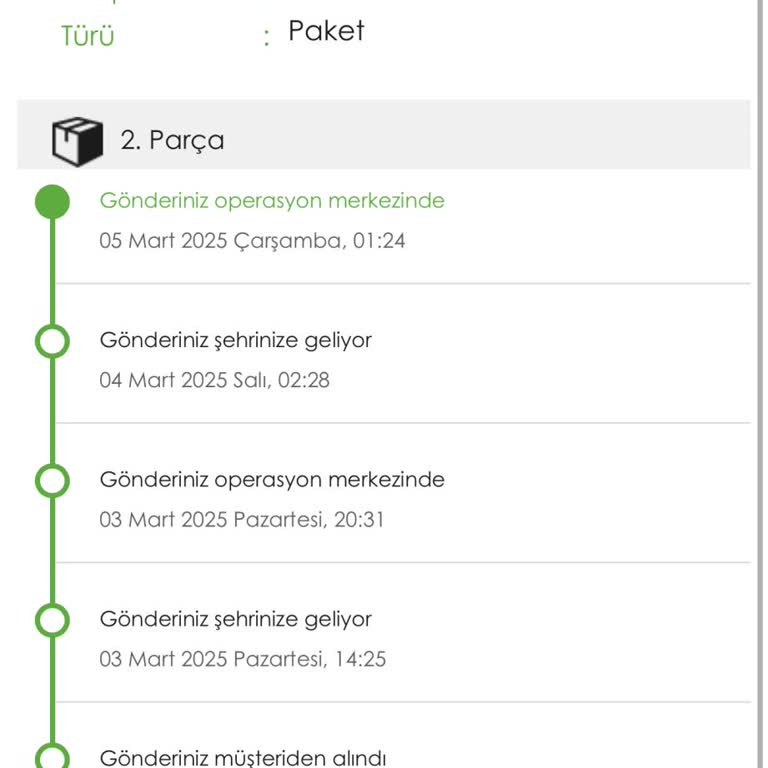
Task: Select the 'Paket' type value
Action: click(326, 31)
